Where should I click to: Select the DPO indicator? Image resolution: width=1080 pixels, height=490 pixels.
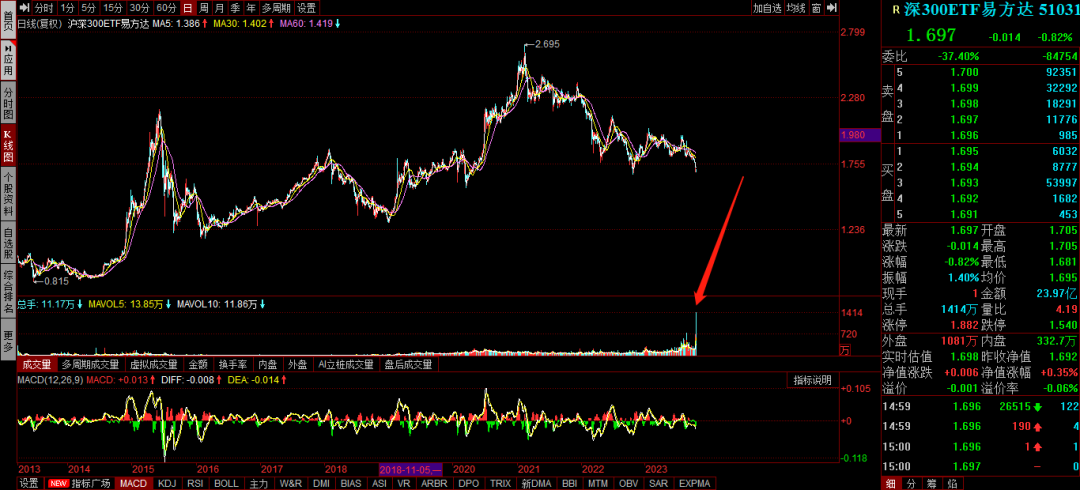468,484
